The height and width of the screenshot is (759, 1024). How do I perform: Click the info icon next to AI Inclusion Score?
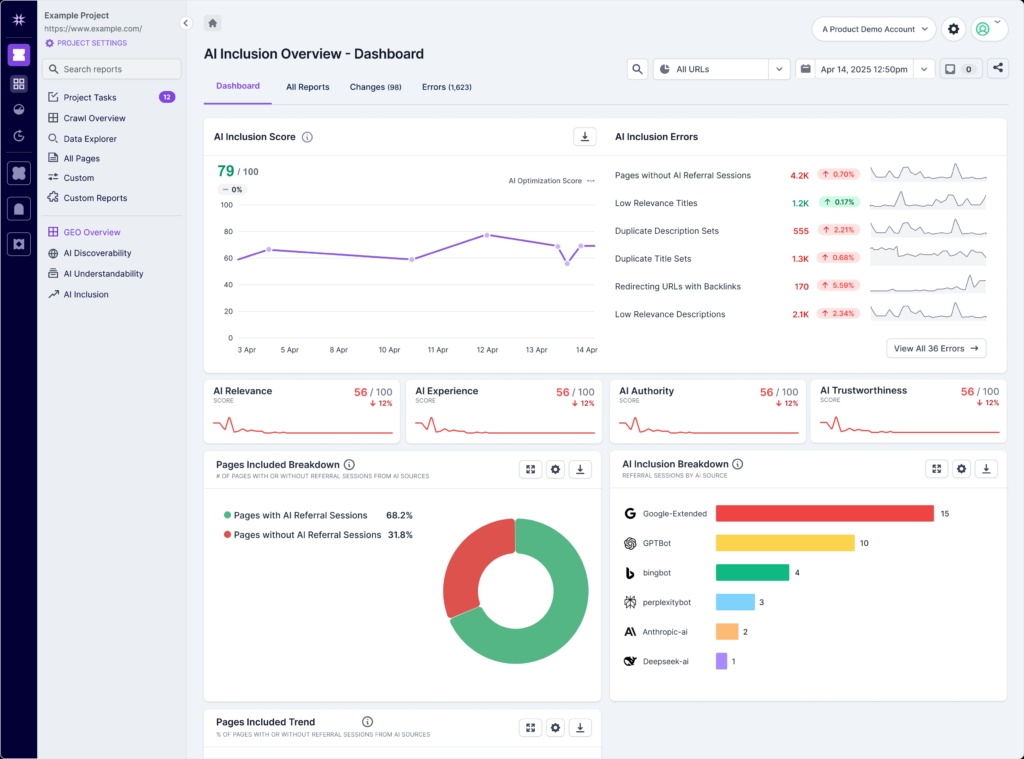[306, 136]
